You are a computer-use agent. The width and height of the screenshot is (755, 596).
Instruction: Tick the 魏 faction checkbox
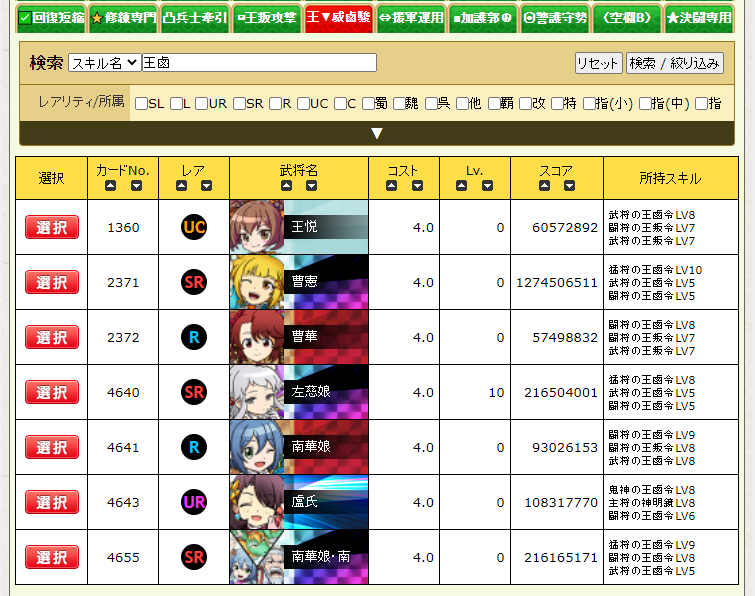(x=399, y=104)
